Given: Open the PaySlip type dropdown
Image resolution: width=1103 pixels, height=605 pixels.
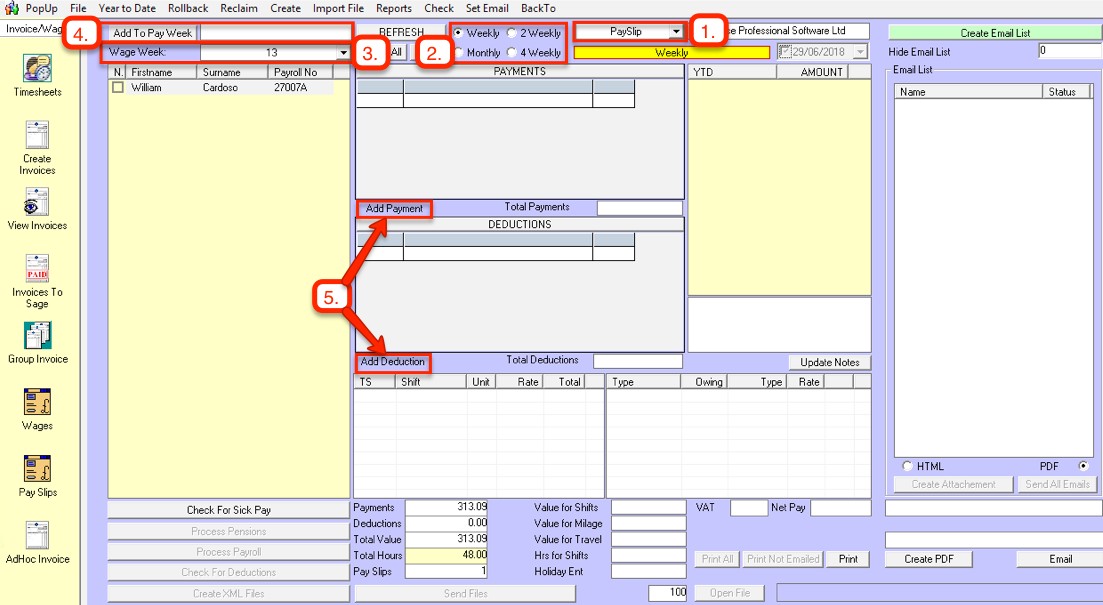Looking at the screenshot, I should (676, 32).
